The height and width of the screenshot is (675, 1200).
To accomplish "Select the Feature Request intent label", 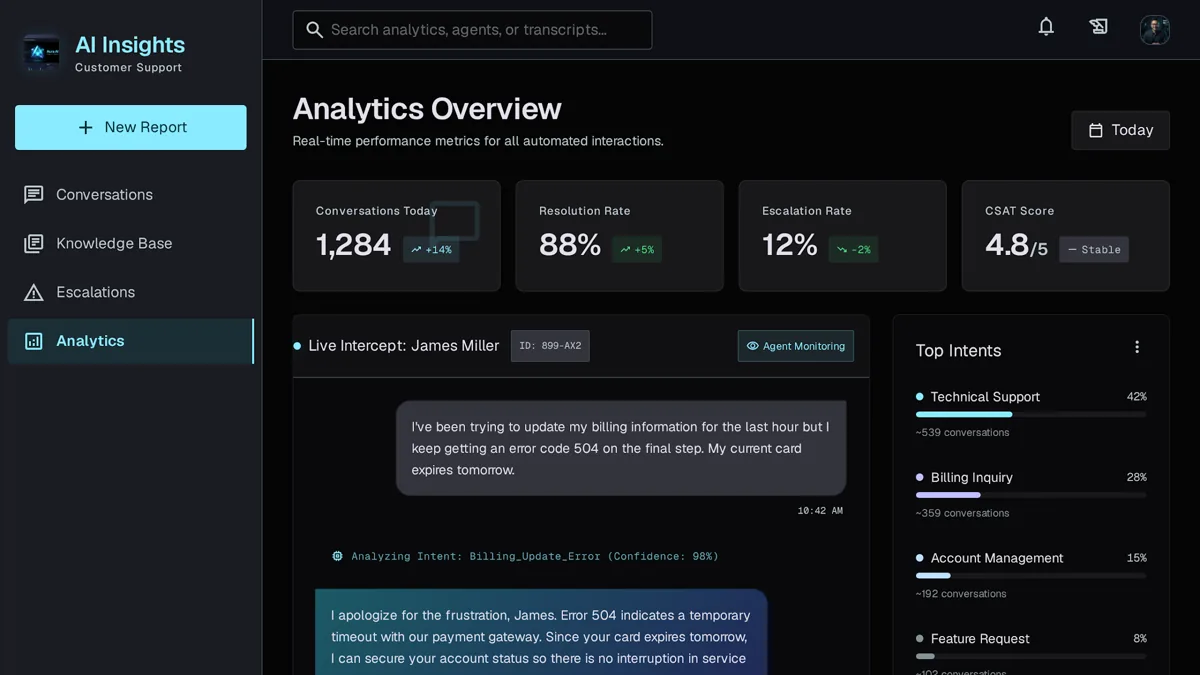I will click(980, 639).
